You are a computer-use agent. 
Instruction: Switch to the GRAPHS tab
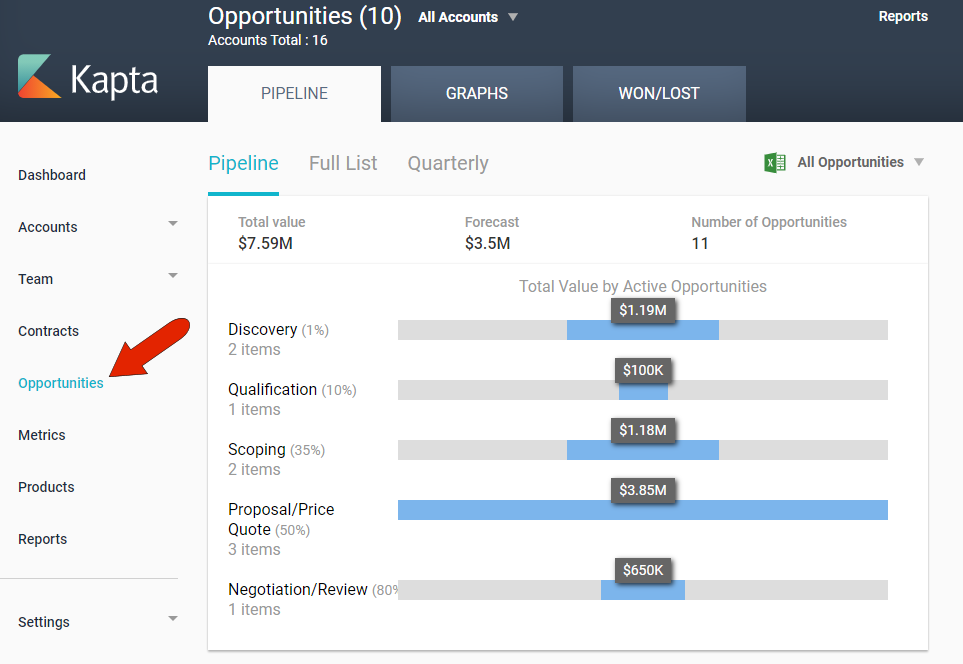(x=476, y=94)
